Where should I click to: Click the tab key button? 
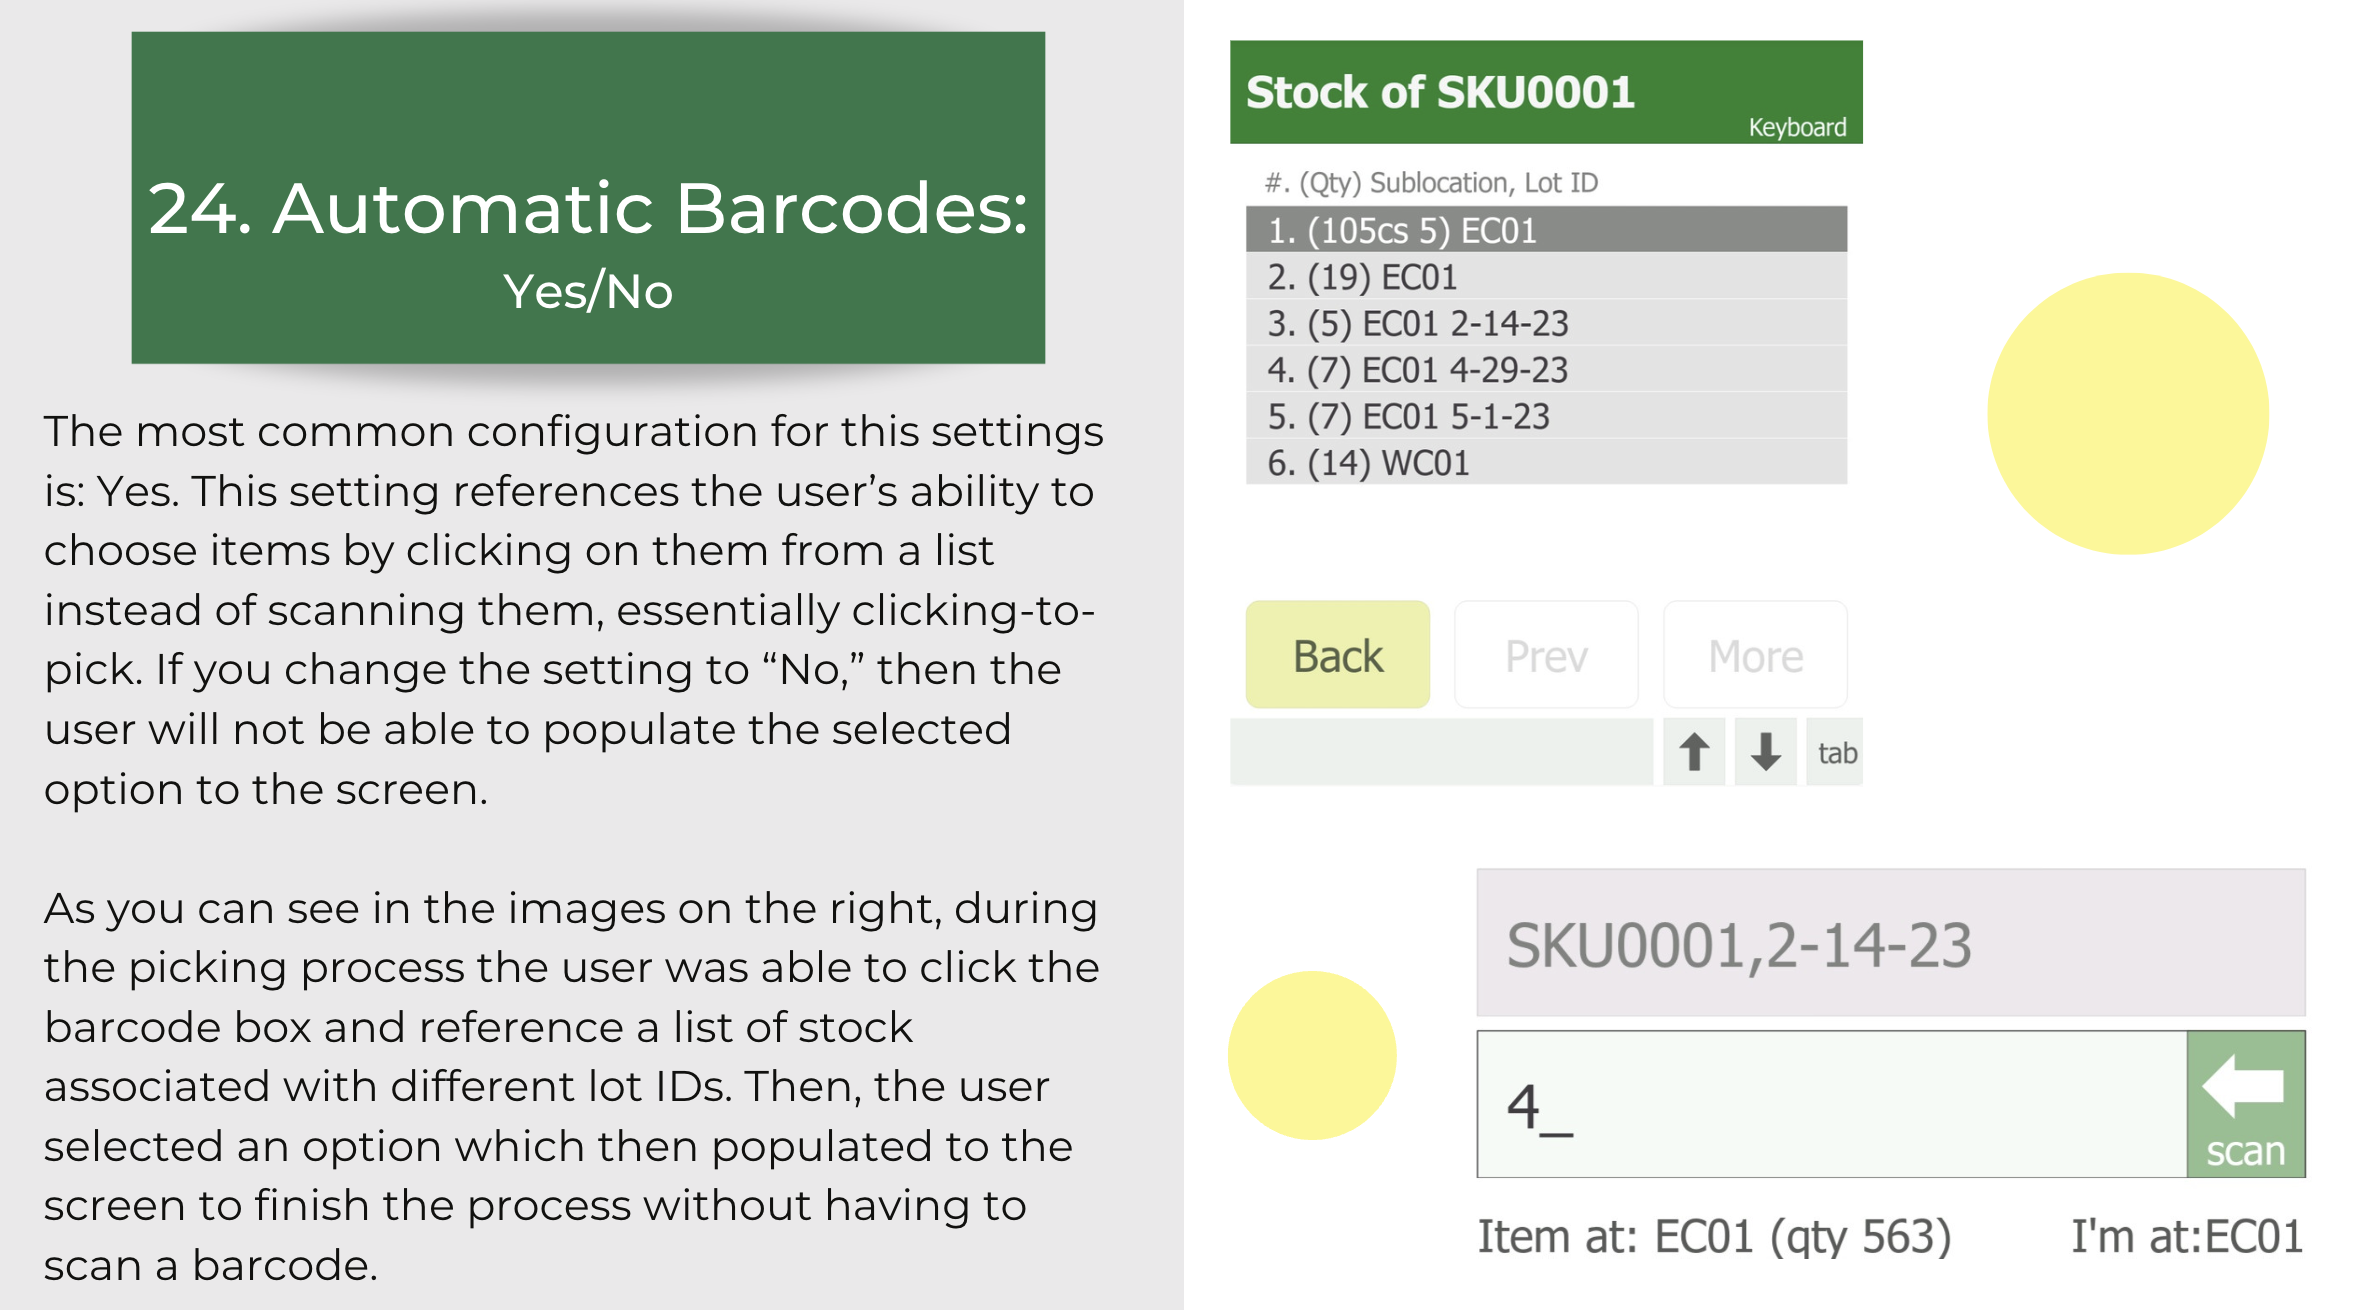click(1836, 752)
